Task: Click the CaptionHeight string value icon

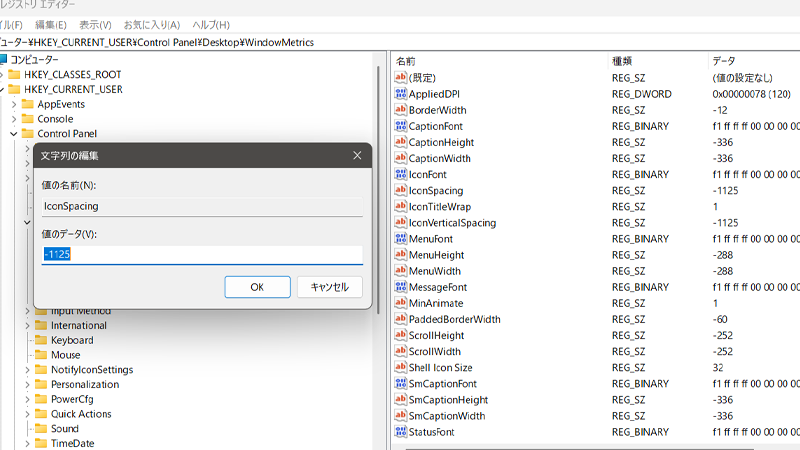Action: (x=401, y=142)
